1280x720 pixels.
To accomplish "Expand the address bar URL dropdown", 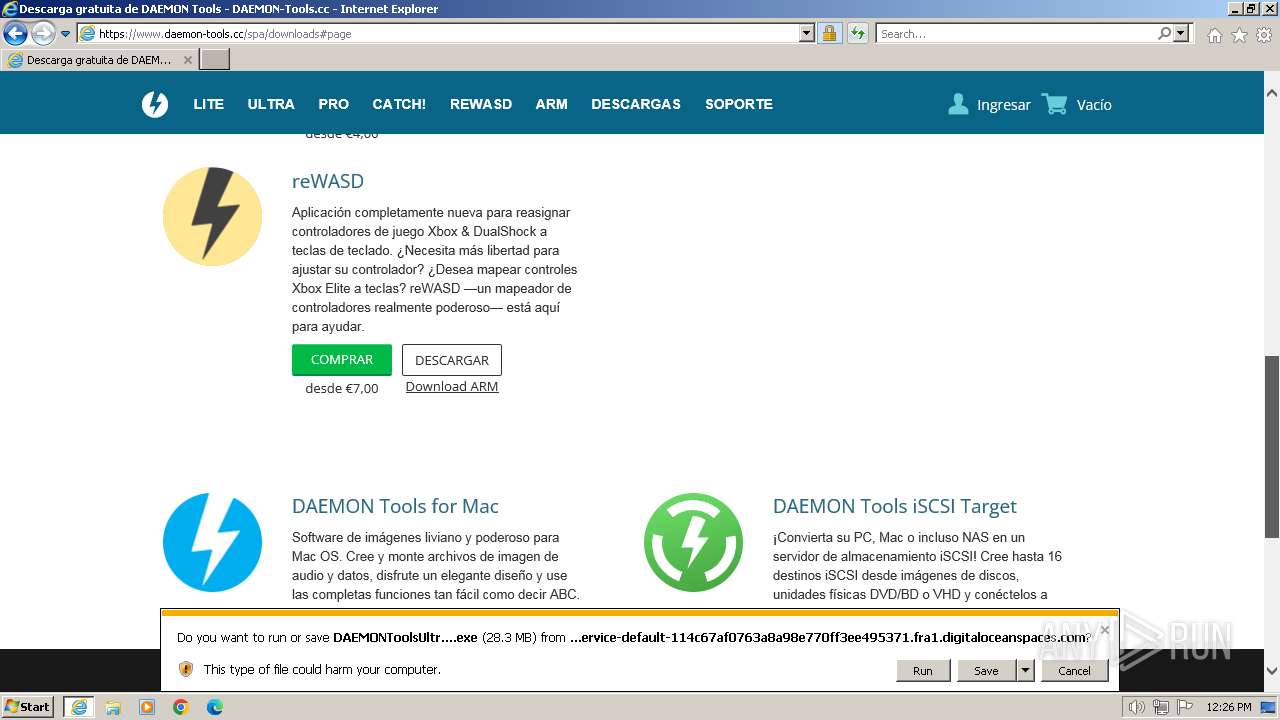I will pyautogui.click(x=807, y=33).
